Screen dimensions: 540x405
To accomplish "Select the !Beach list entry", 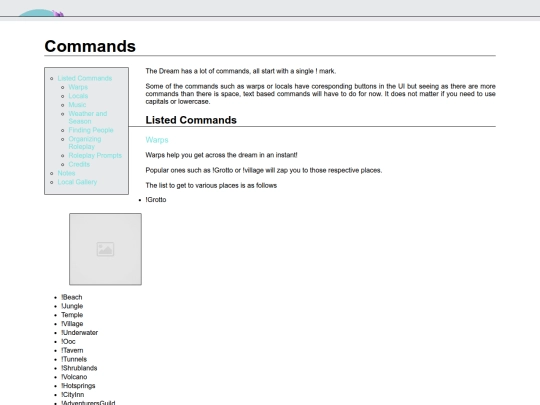I will pyautogui.click(x=72, y=297).
